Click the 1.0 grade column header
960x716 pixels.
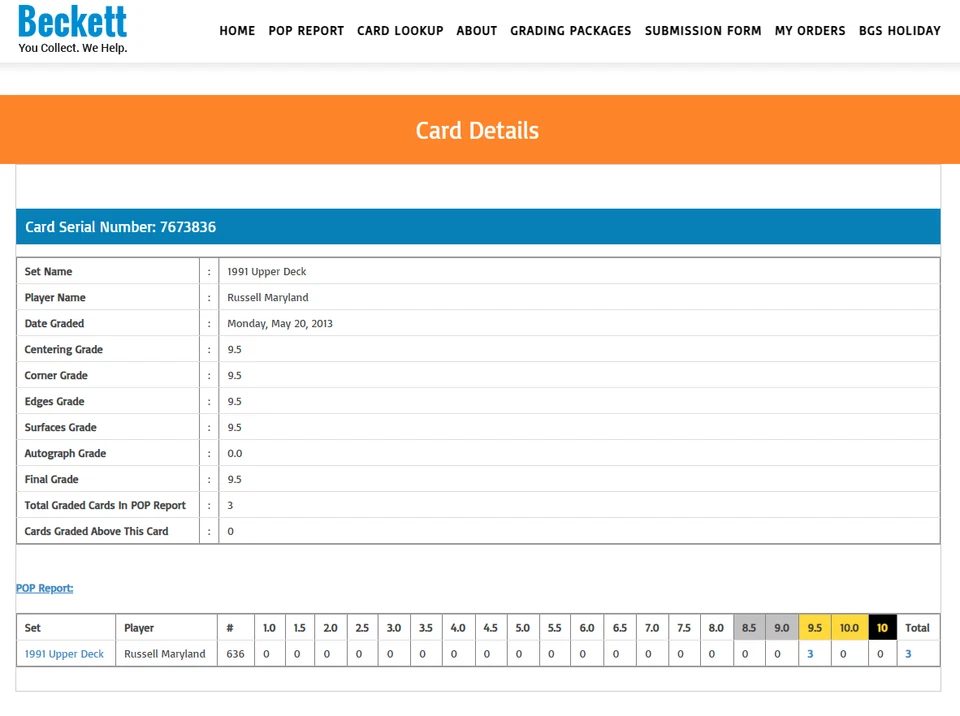(x=269, y=628)
